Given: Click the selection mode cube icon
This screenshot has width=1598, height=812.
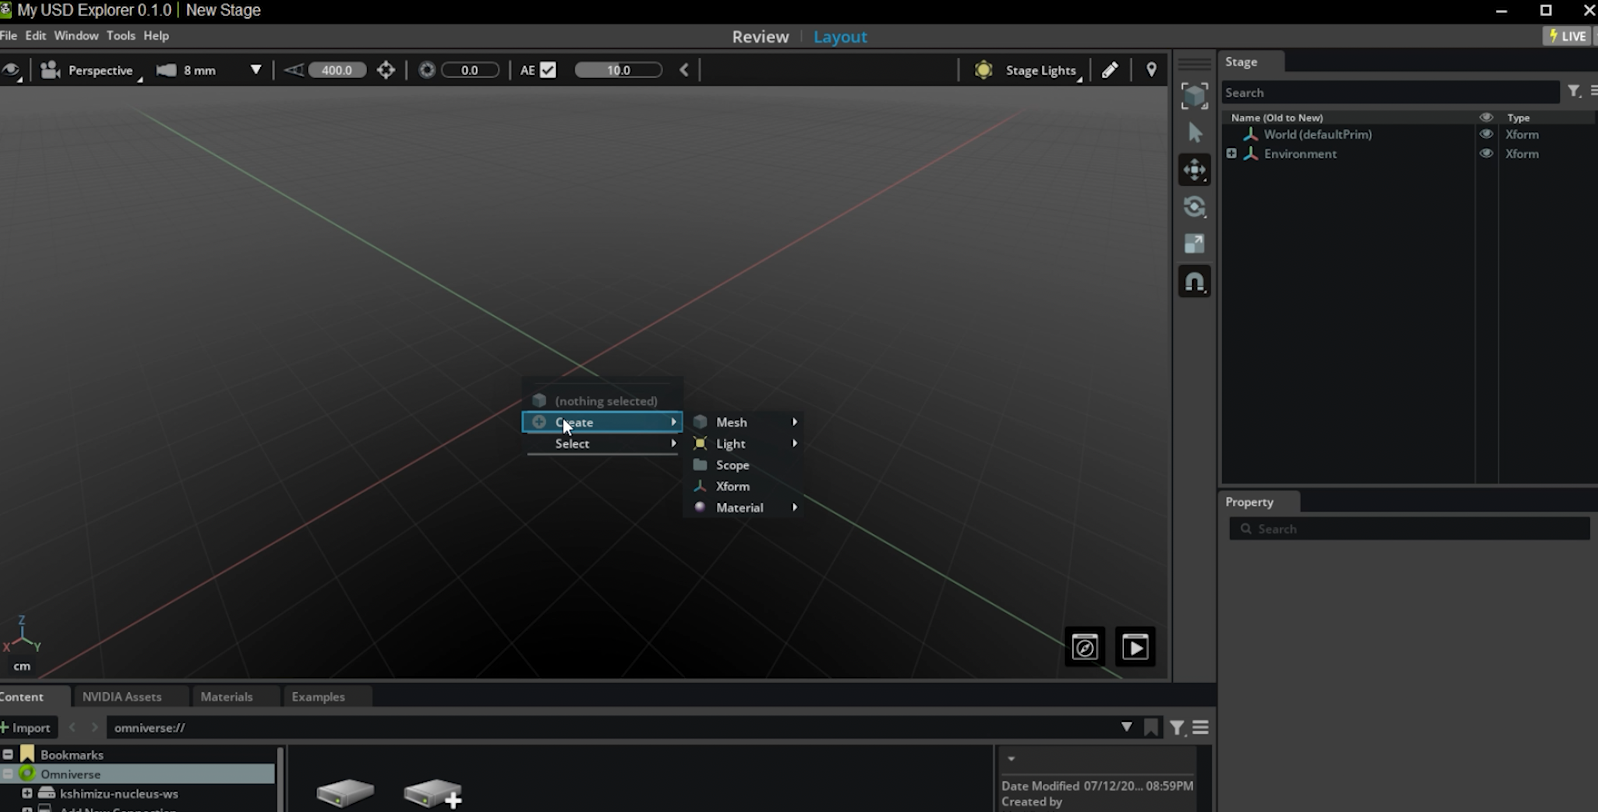Looking at the screenshot, I should [x=1194, y=96].
